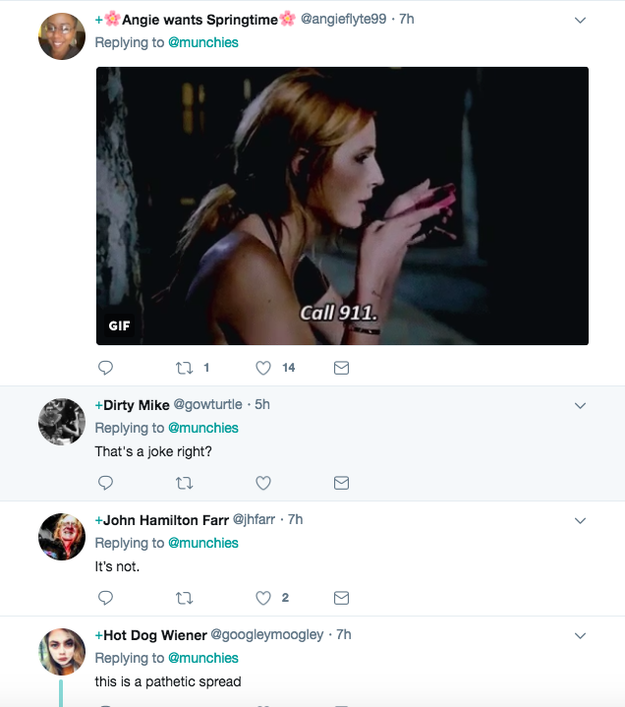Retweet "That's a joke right?" tweet

click(184, 483)
